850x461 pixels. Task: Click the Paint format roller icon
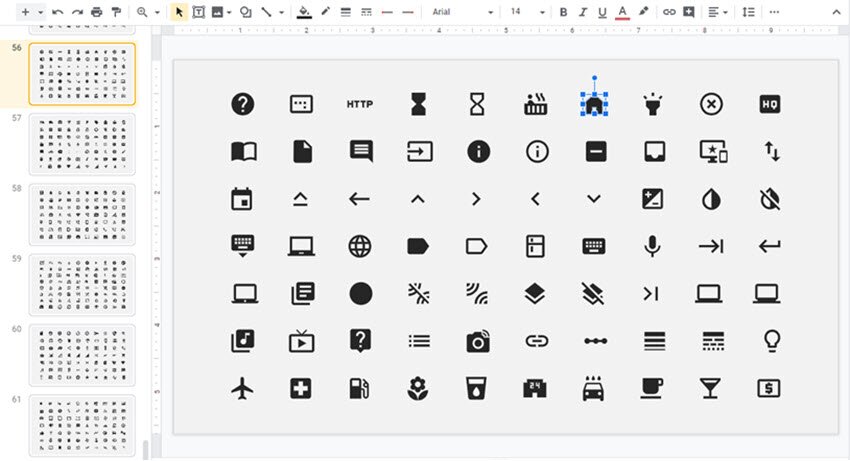(116, 12)
